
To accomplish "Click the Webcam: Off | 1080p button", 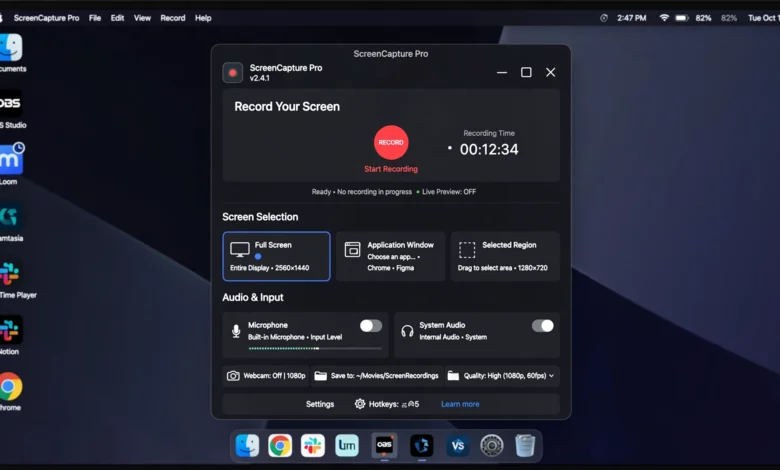I will [266, 376].
